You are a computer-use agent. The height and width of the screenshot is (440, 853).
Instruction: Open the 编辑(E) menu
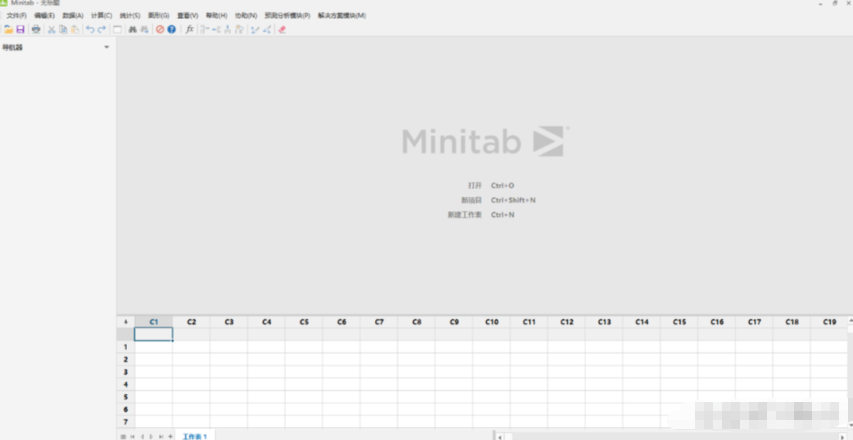pos(45,16)
